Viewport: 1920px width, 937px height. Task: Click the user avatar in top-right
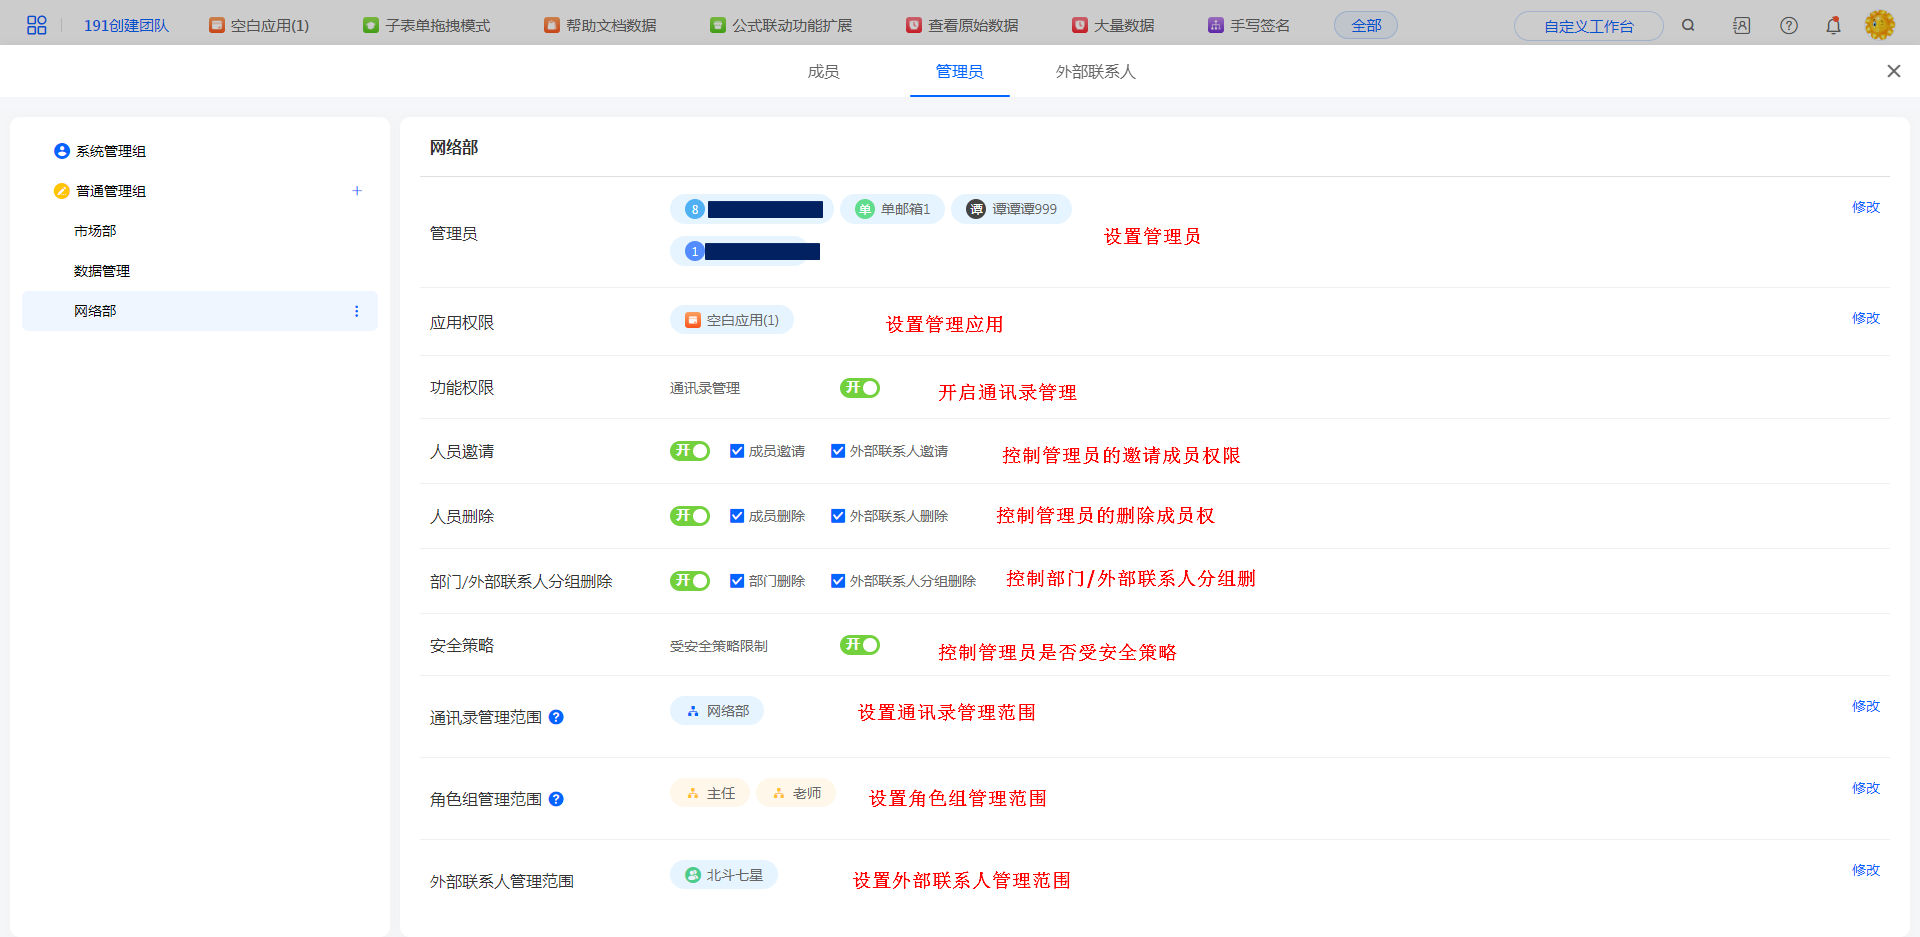click(x=1879, y=25)
